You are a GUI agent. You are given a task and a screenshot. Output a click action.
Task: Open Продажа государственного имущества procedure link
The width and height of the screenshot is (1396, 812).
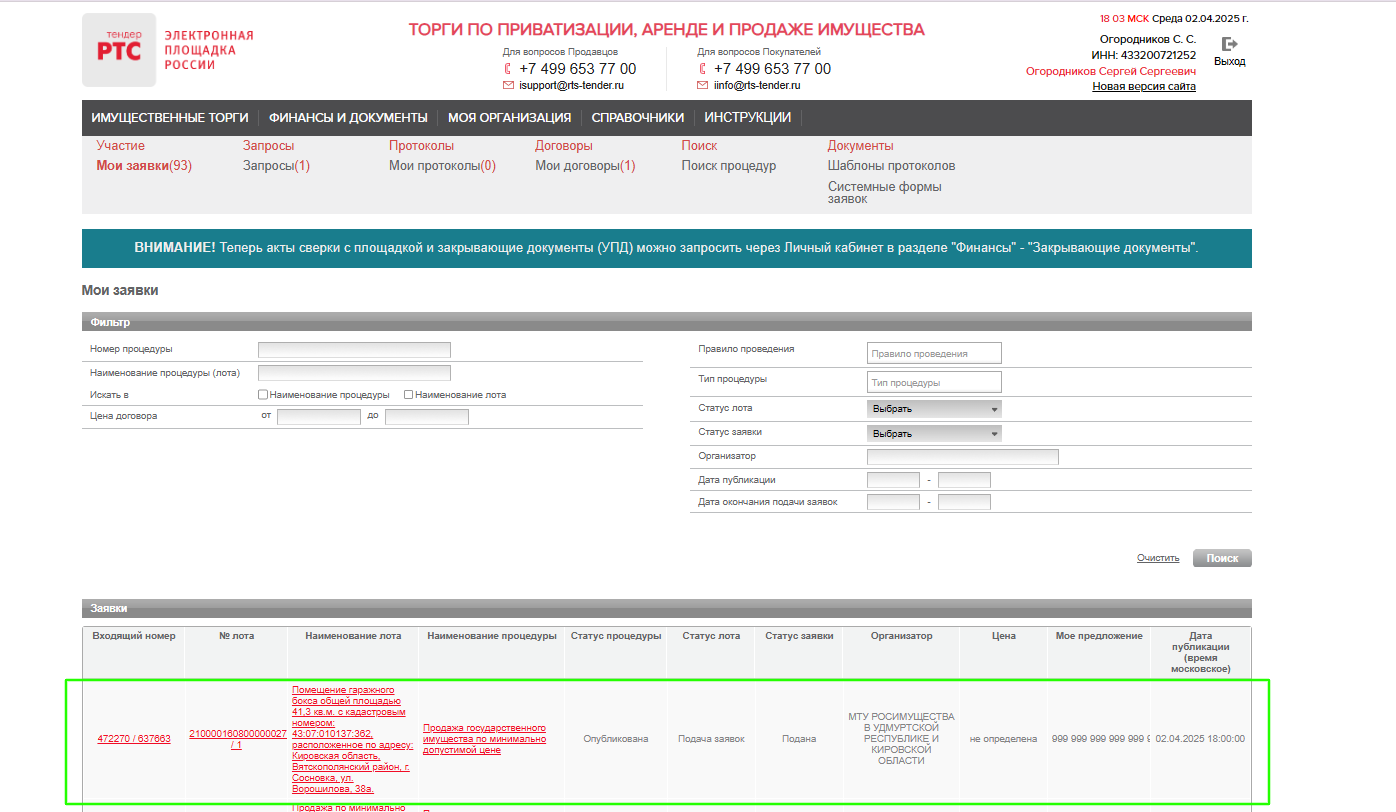click(485, 739)
